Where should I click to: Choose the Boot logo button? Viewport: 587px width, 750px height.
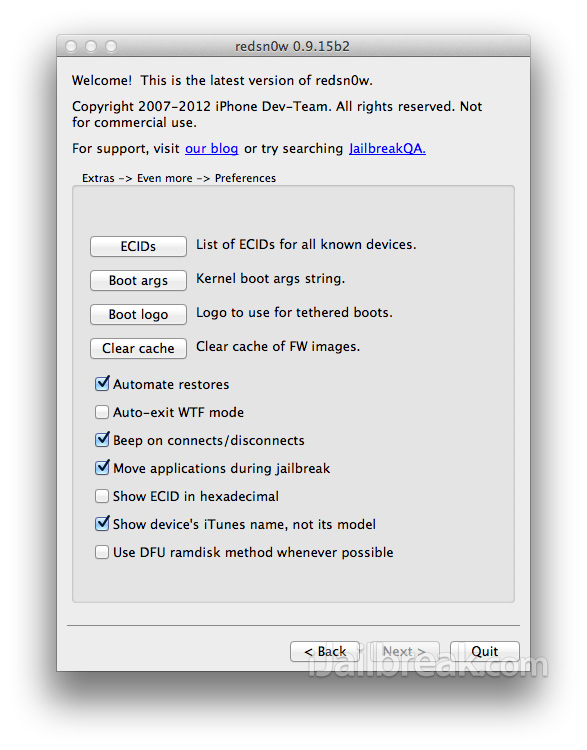[138, 314]
